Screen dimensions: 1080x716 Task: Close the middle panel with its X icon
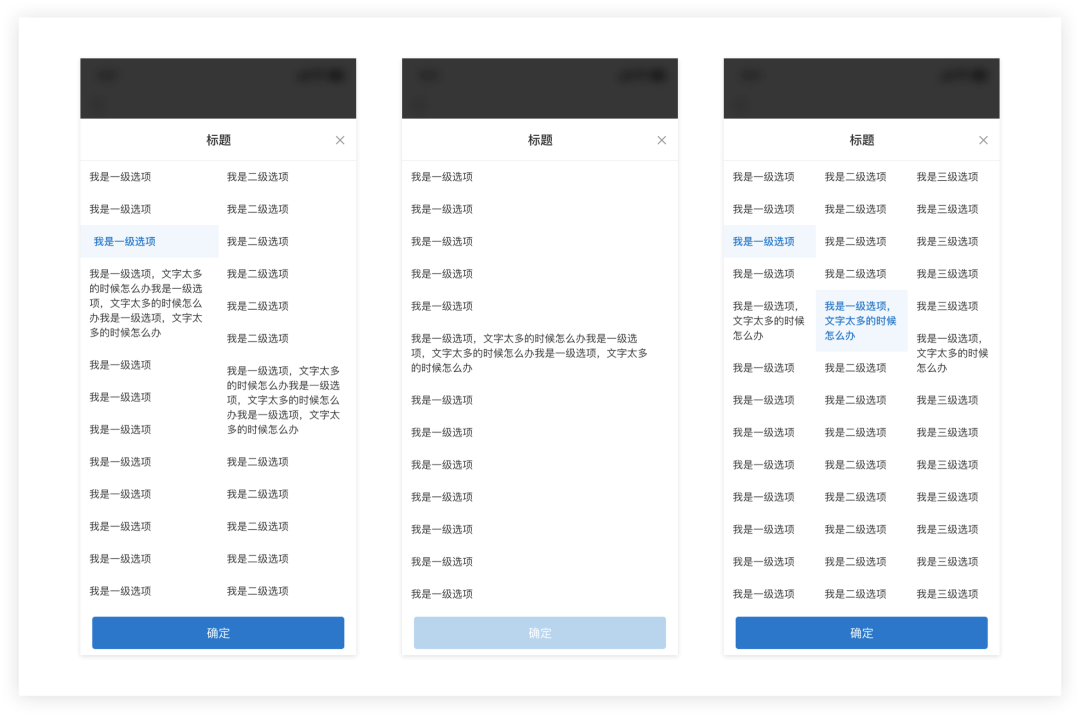(661, 140)
